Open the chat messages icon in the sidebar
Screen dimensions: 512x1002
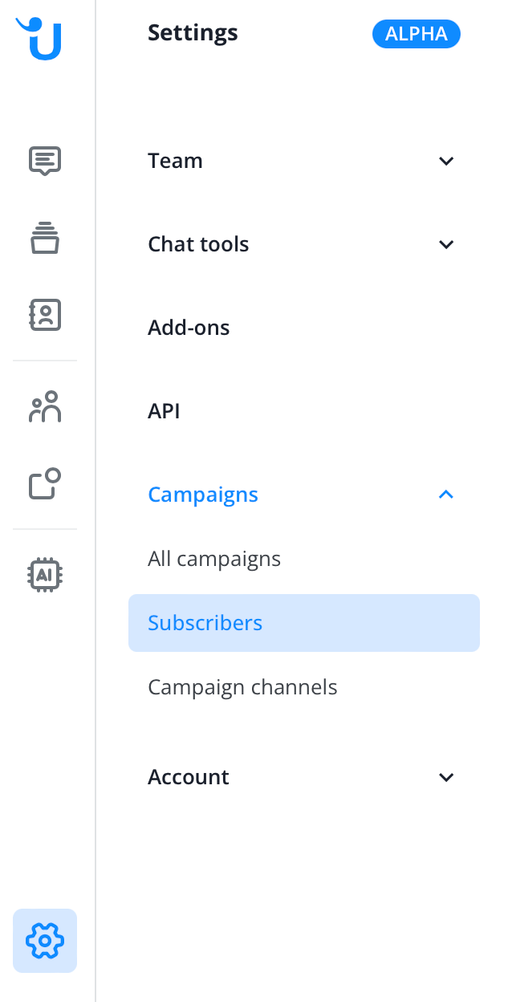point(45,161)
